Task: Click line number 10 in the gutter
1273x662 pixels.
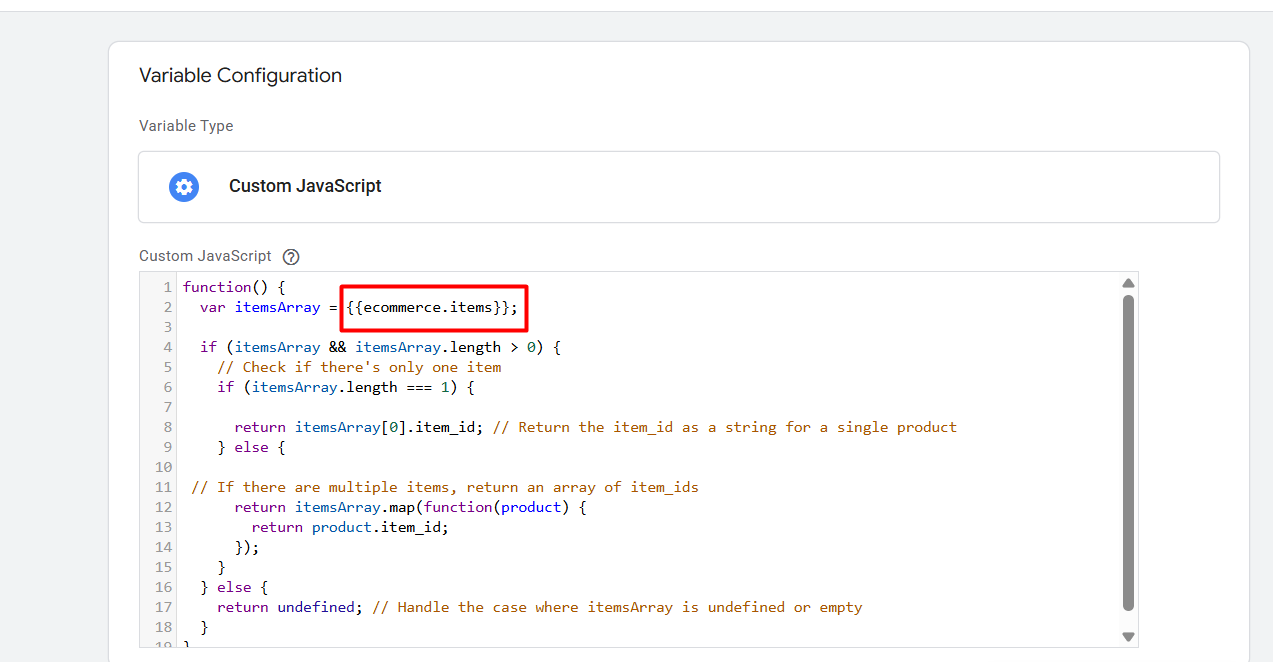Action: [163, 467]
